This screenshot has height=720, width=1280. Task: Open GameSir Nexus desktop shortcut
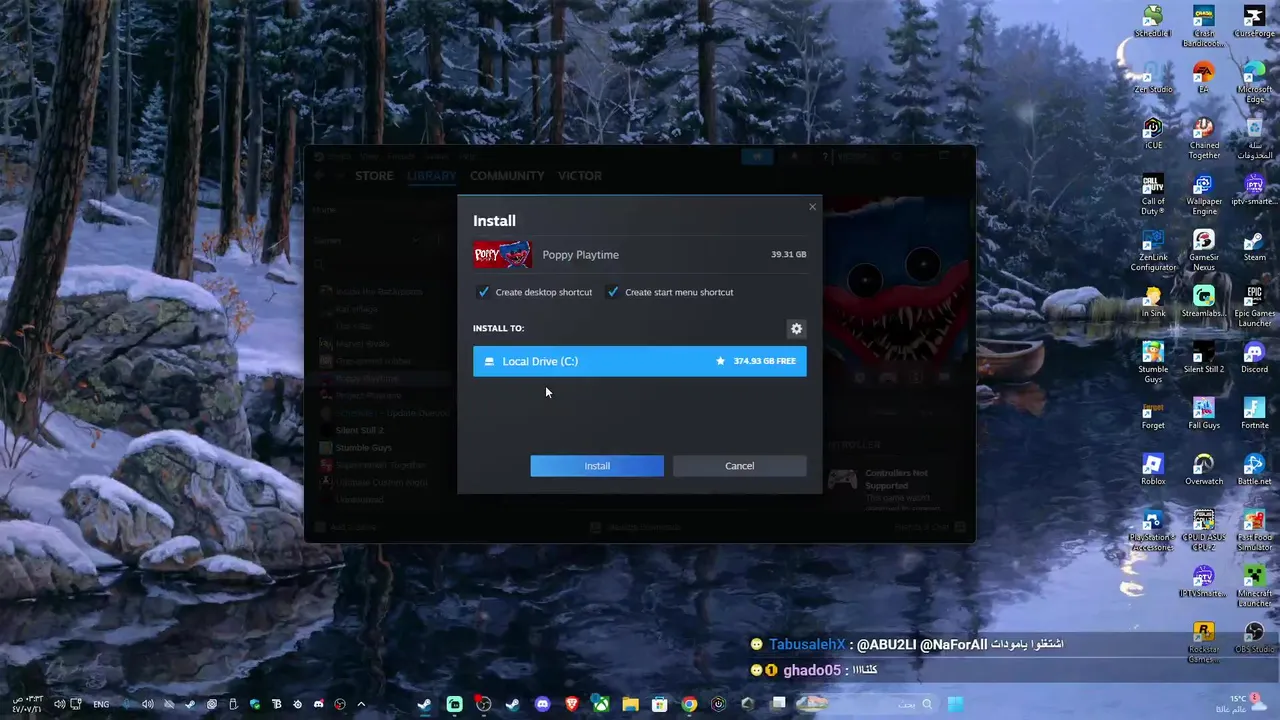tap(1204, 250)
